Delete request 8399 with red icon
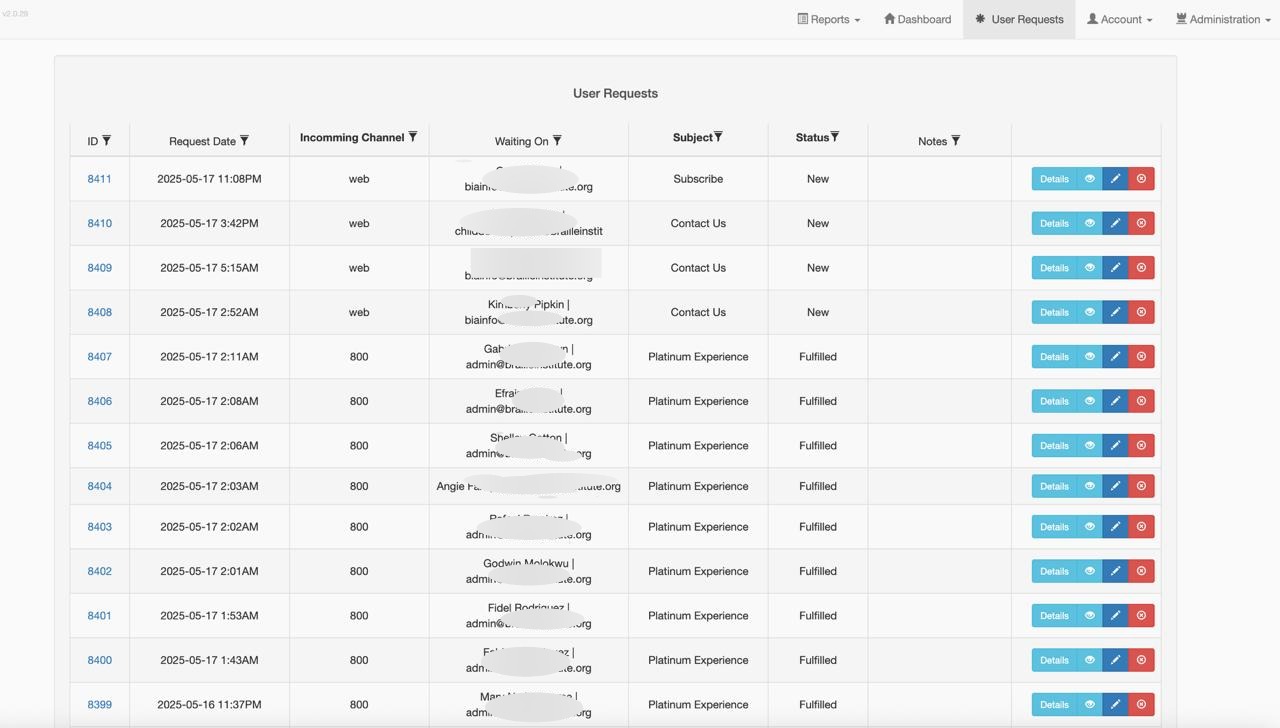 click(1141, 704)
